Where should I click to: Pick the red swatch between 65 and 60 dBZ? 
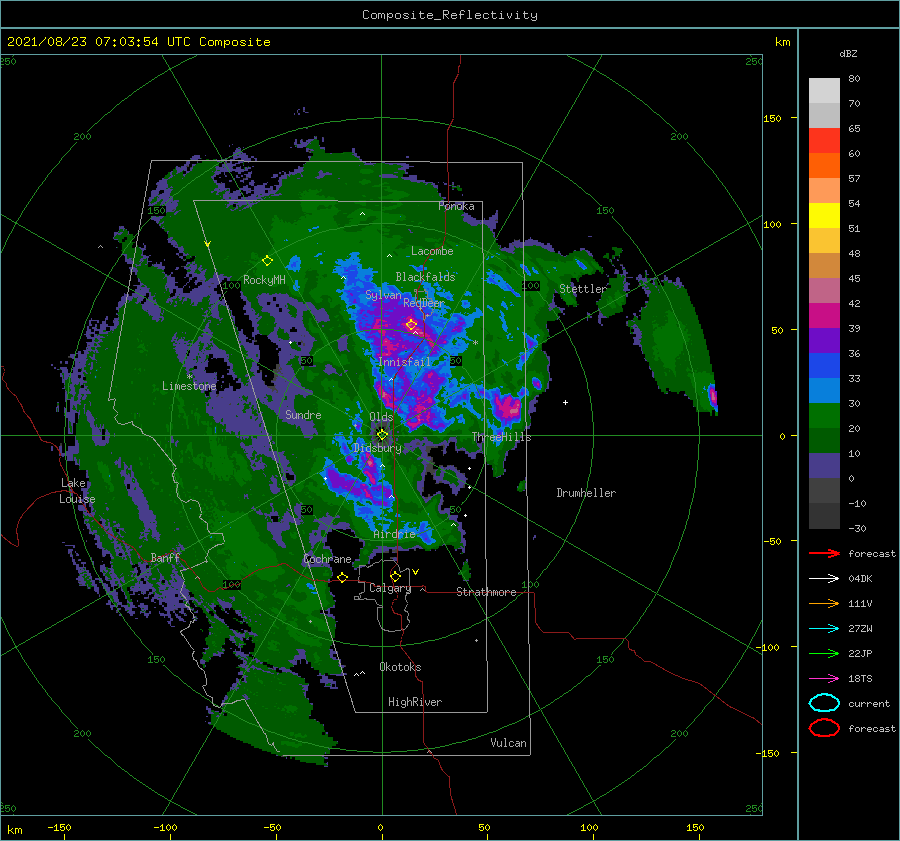(824, 141)
